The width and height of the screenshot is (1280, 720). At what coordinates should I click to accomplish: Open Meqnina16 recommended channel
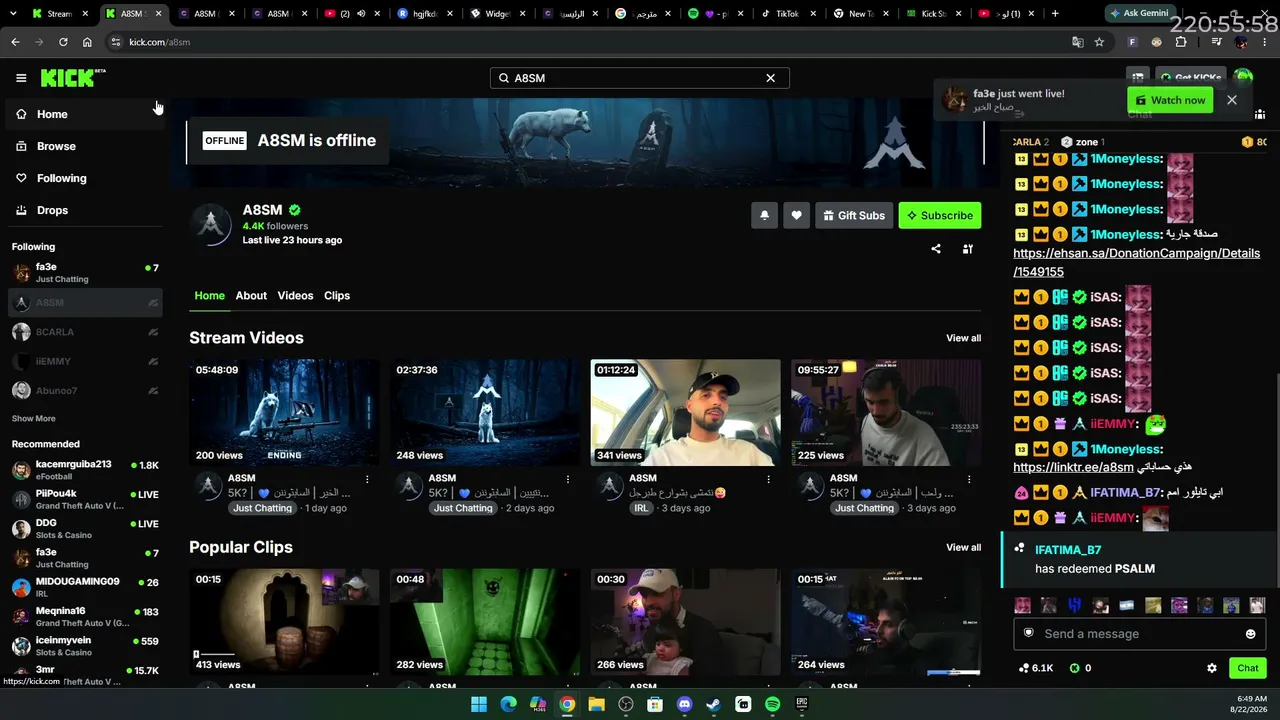tap(84, 616)
